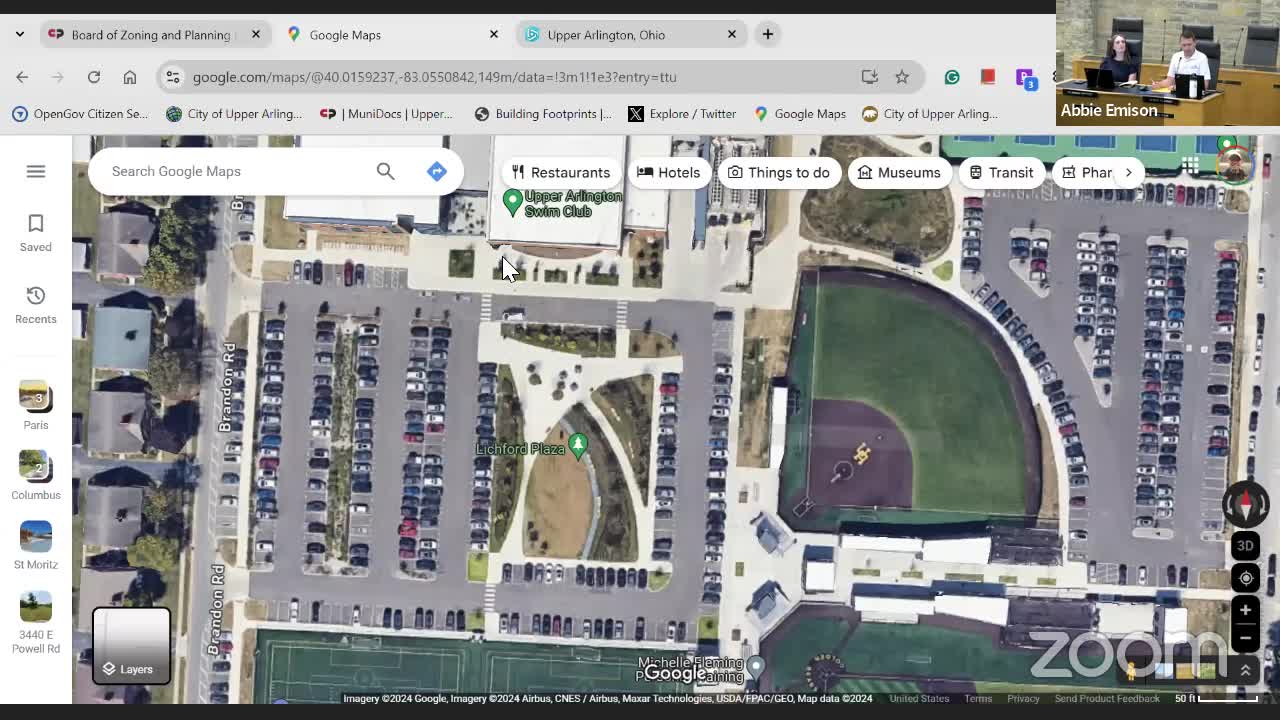The image size is (1280, 720).
Task: Zoom out with the minus button
Action: 1245,637
